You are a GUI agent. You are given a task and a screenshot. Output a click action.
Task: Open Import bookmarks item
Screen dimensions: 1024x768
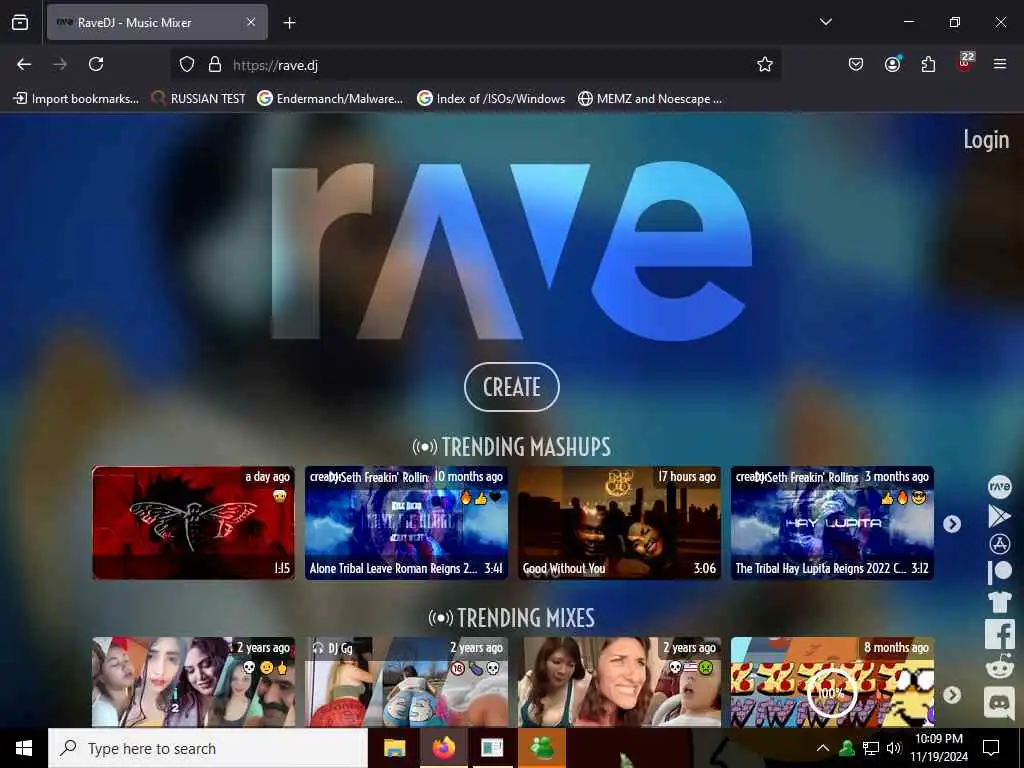pos(76,99)
